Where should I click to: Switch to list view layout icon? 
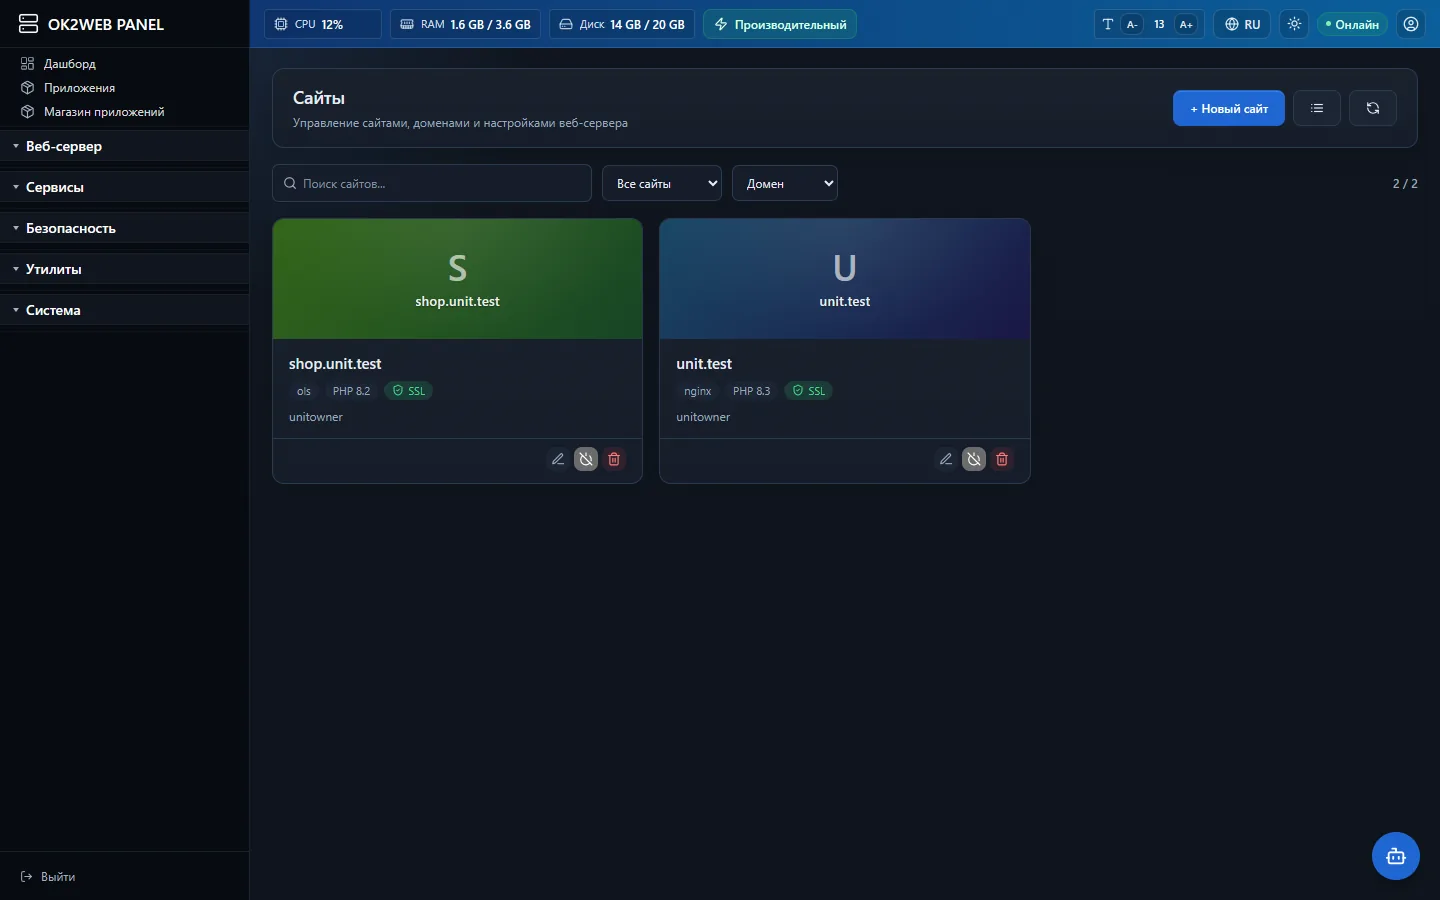1317,108
